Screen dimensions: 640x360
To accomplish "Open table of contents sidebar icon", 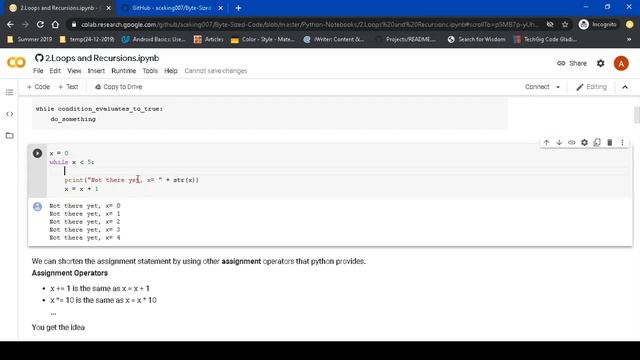I will click(9, 92).
